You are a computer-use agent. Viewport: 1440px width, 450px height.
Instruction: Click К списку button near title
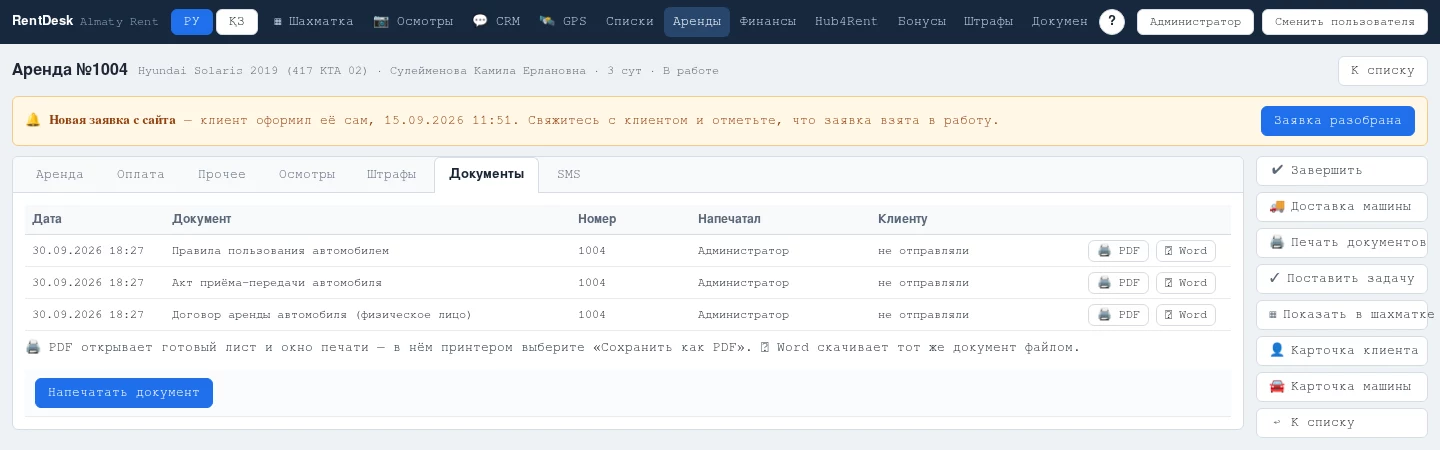(1382, 71)
